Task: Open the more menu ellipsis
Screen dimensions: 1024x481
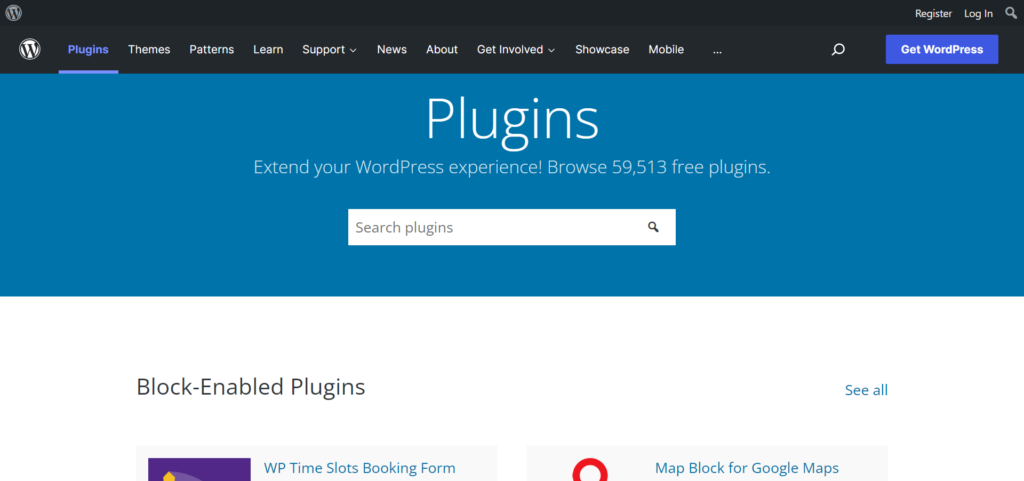Action: tap(717, 50)
